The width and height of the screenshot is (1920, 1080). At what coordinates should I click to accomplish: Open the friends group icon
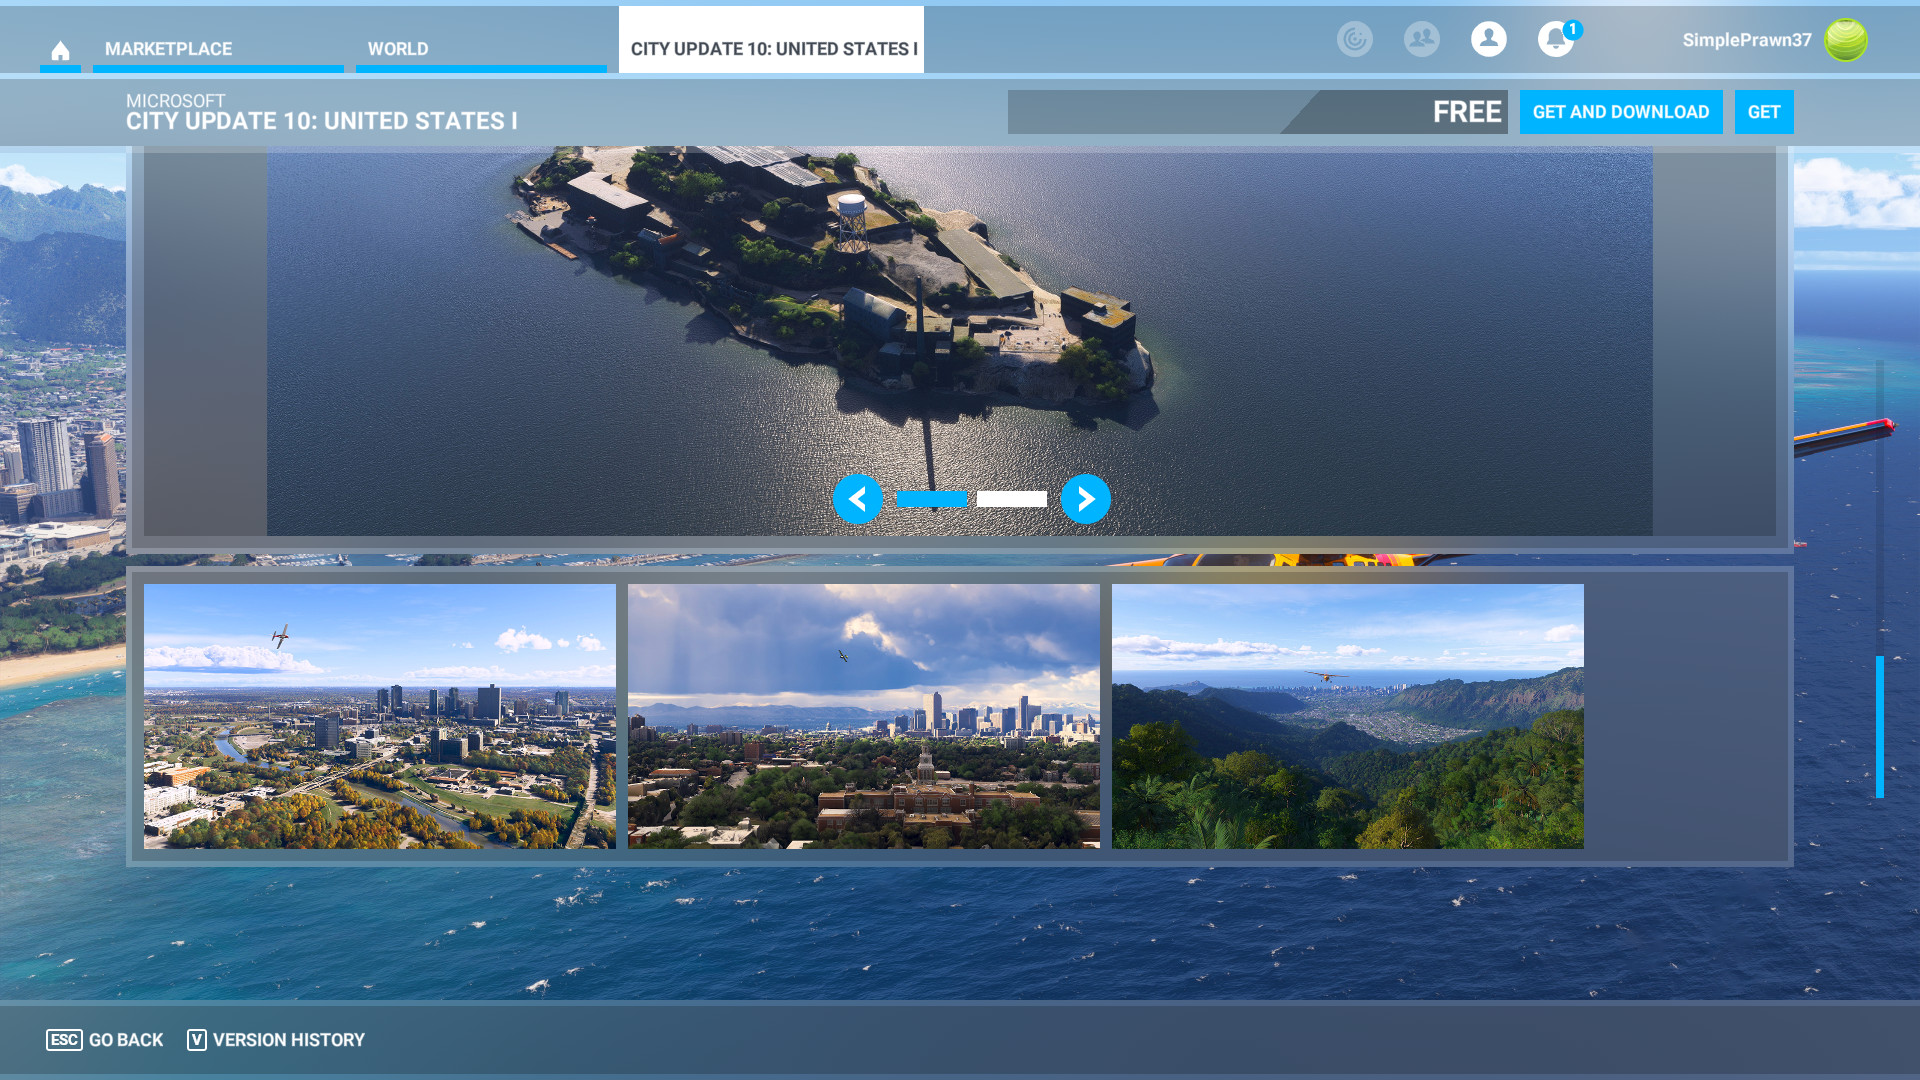[1421, 39]
